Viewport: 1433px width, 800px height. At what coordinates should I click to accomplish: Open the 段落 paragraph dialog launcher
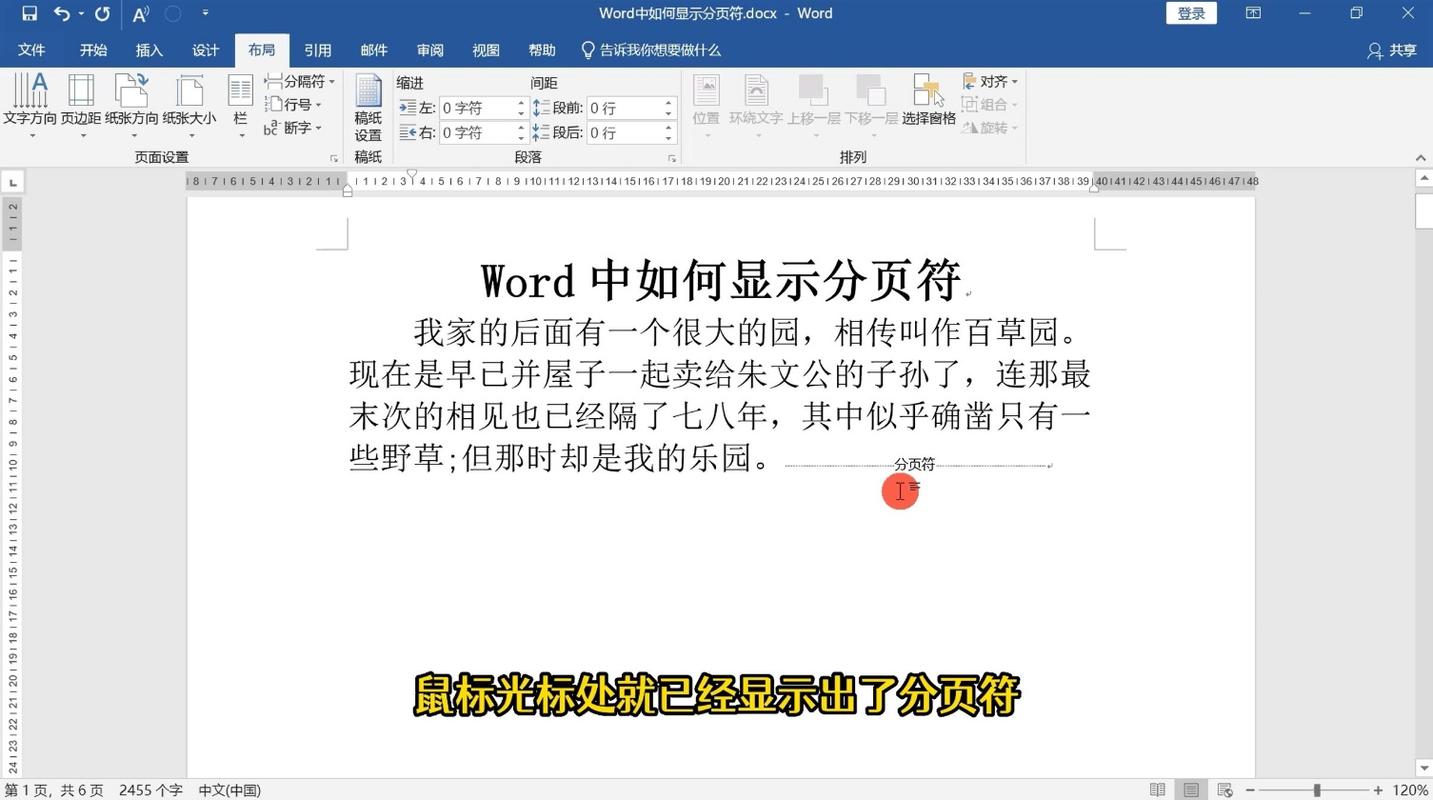[x=672, y=158]
